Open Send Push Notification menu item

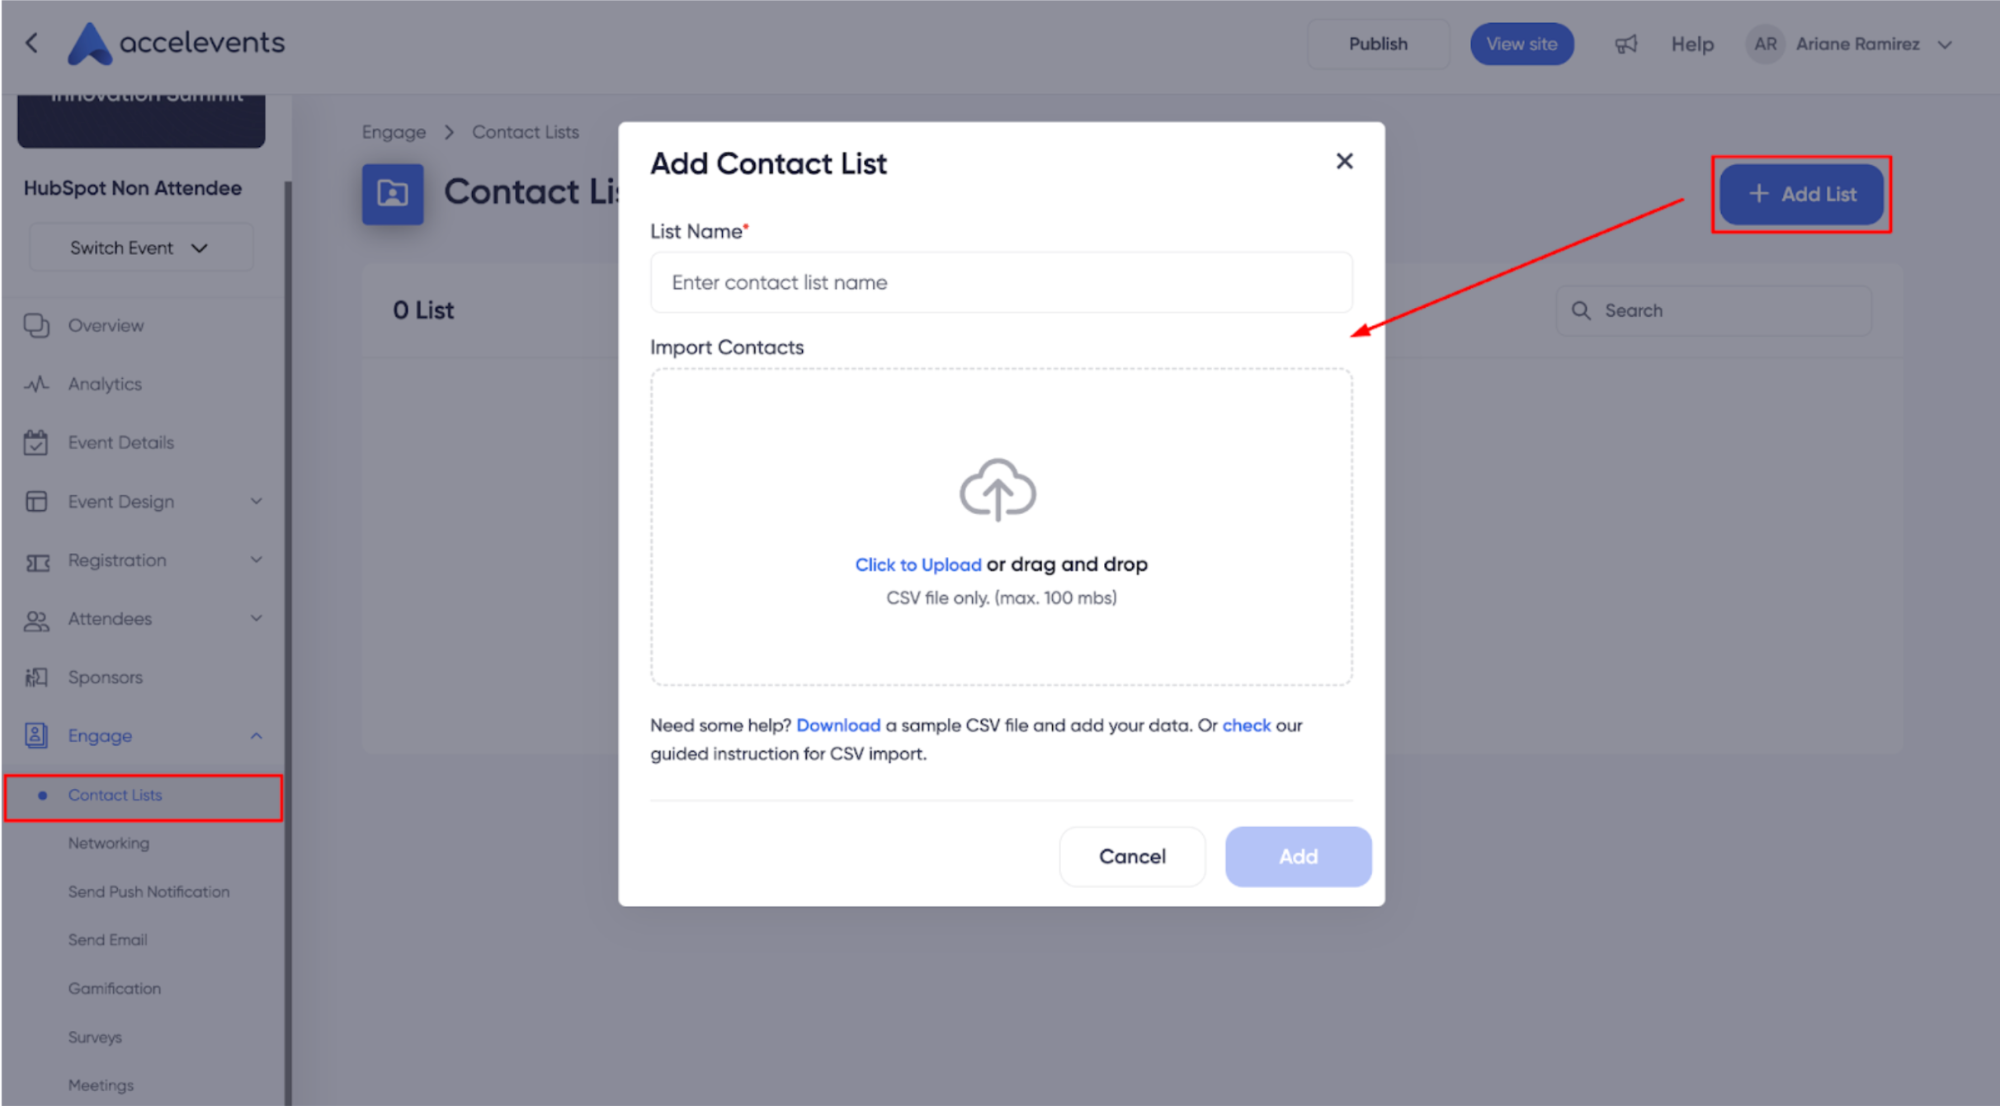(x=149, y=891)
